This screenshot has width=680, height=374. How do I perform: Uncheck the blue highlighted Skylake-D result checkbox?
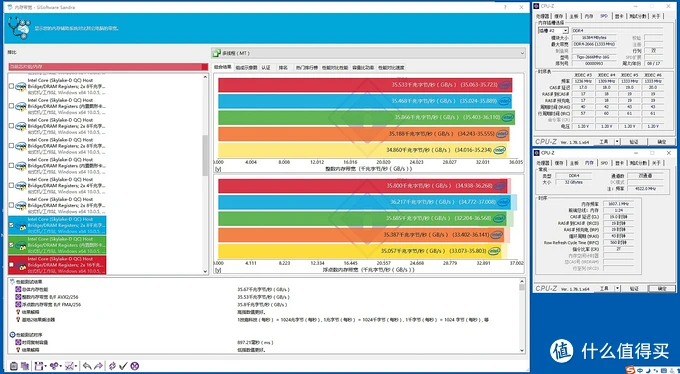coord(11,225)
